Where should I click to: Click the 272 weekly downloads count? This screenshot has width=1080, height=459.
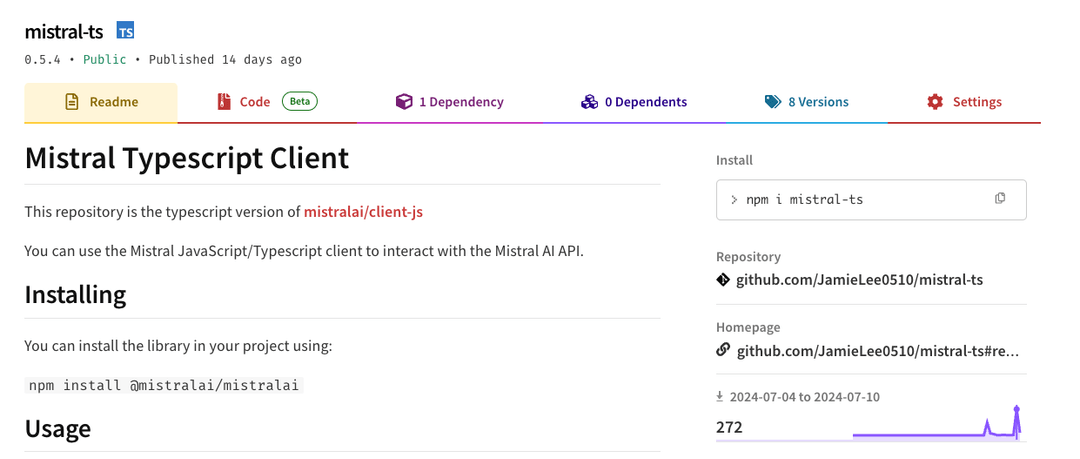click(x=729, y=427)
